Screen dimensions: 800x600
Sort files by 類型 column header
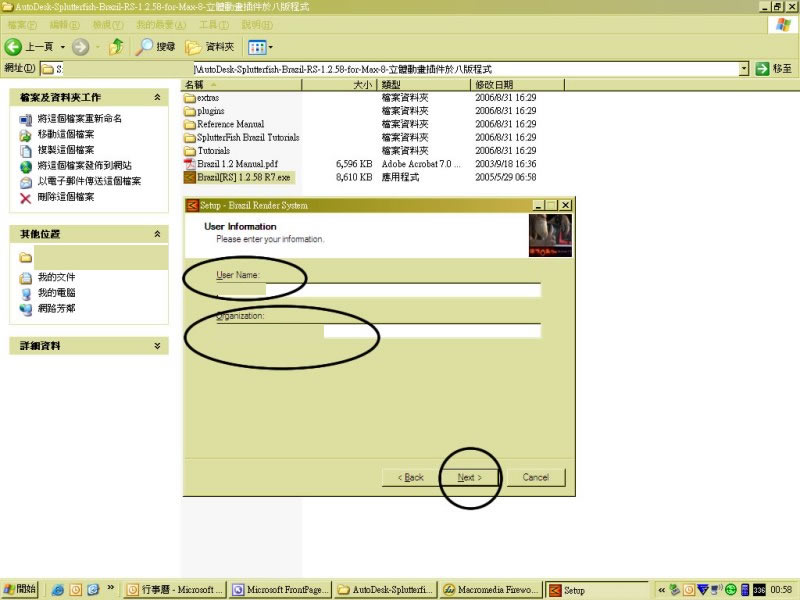(423, 85)
